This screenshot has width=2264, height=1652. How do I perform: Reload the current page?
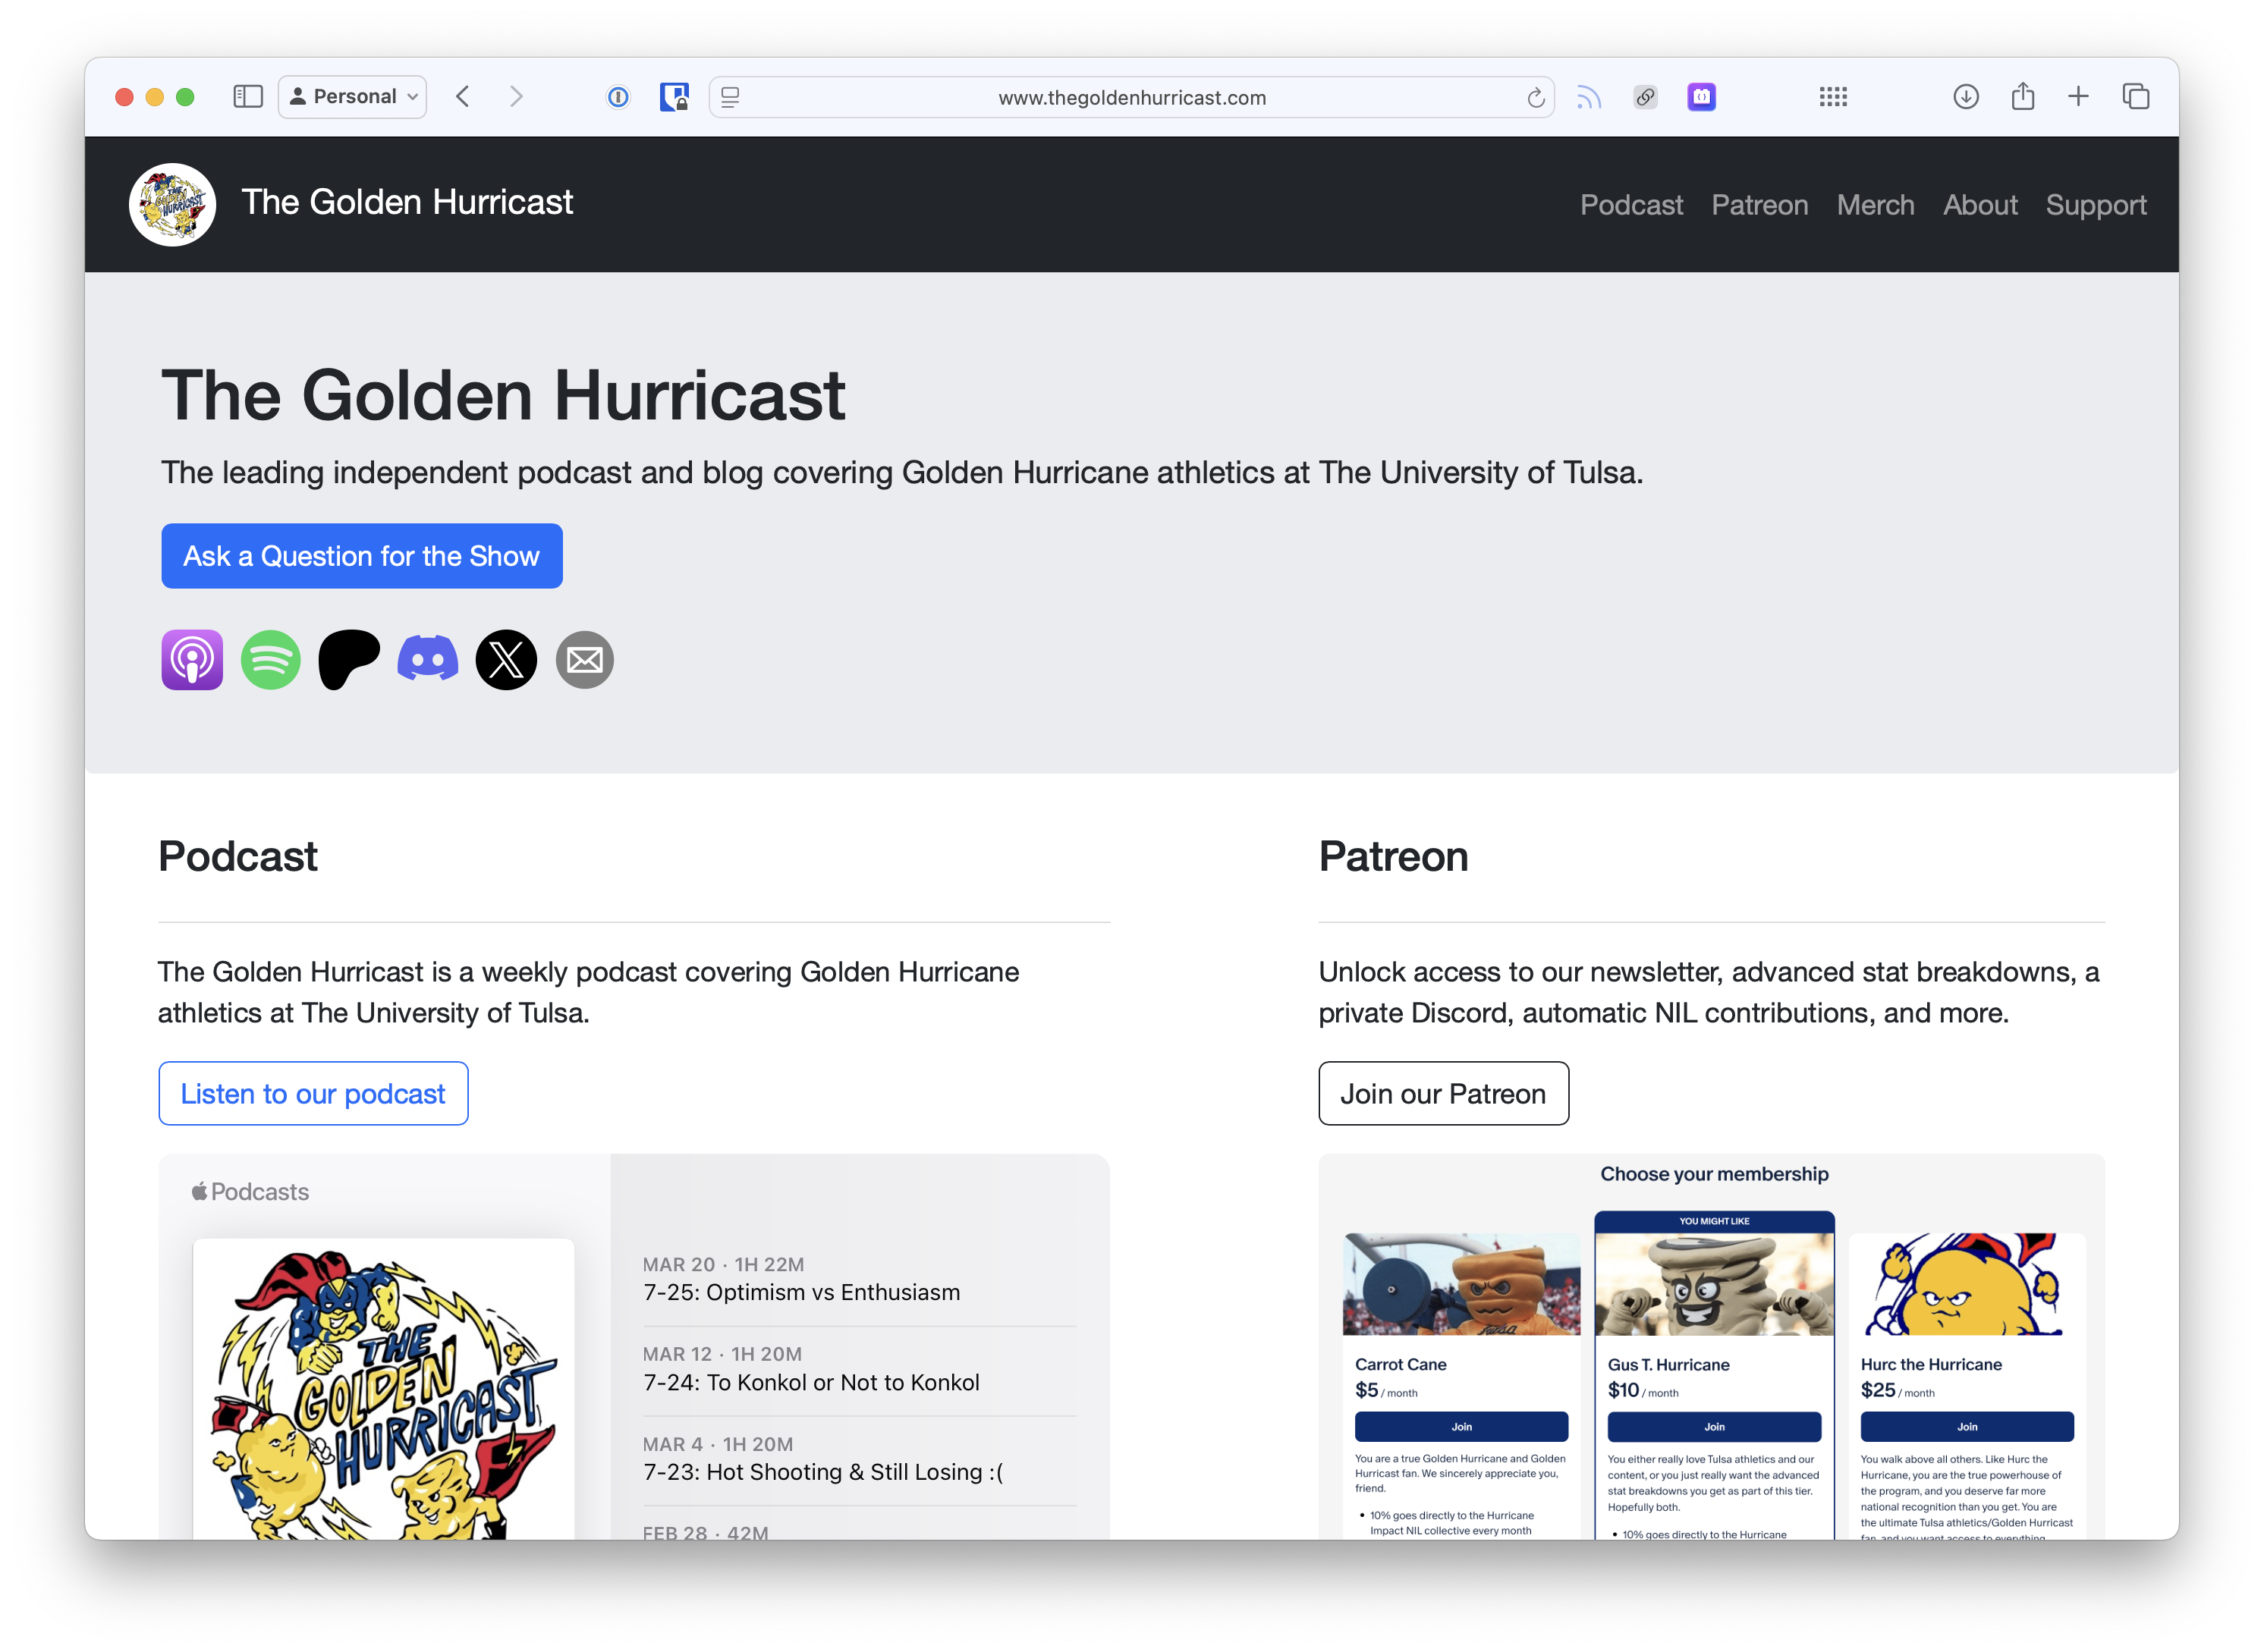[x=1535, y=97]
